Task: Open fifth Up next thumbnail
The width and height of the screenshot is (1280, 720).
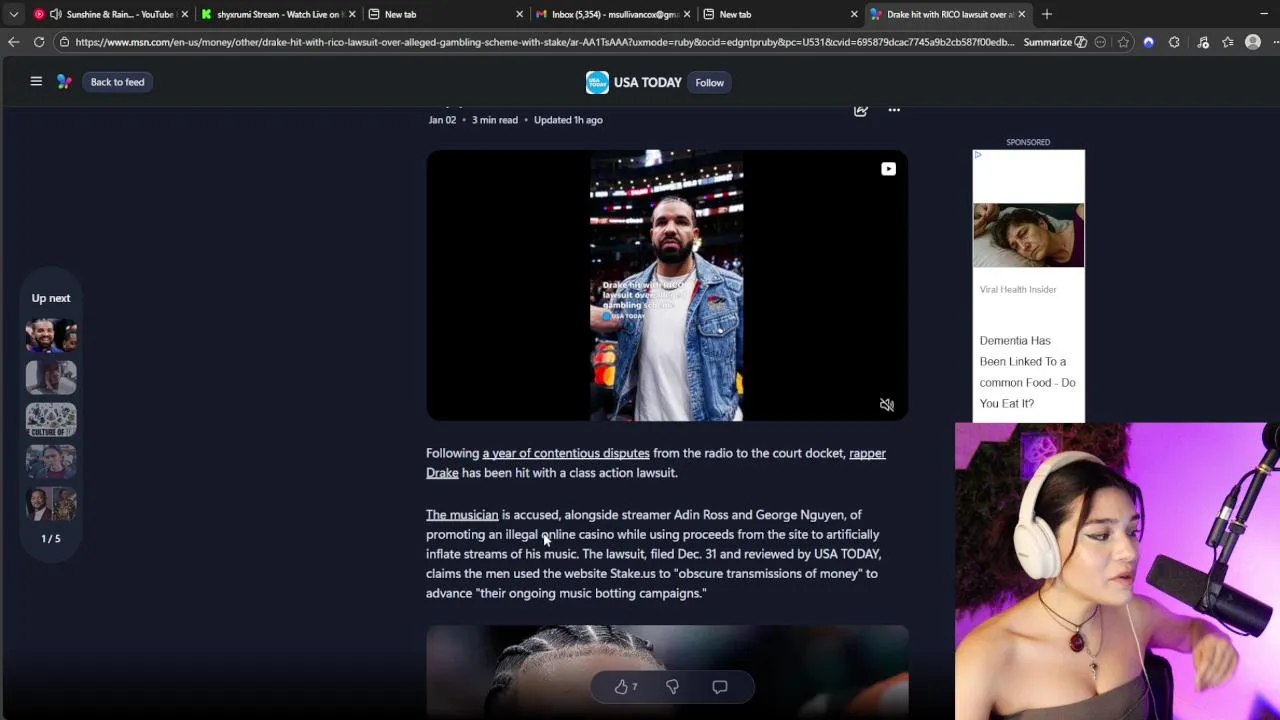Action: pyautogui.click(x=51, y=503)
